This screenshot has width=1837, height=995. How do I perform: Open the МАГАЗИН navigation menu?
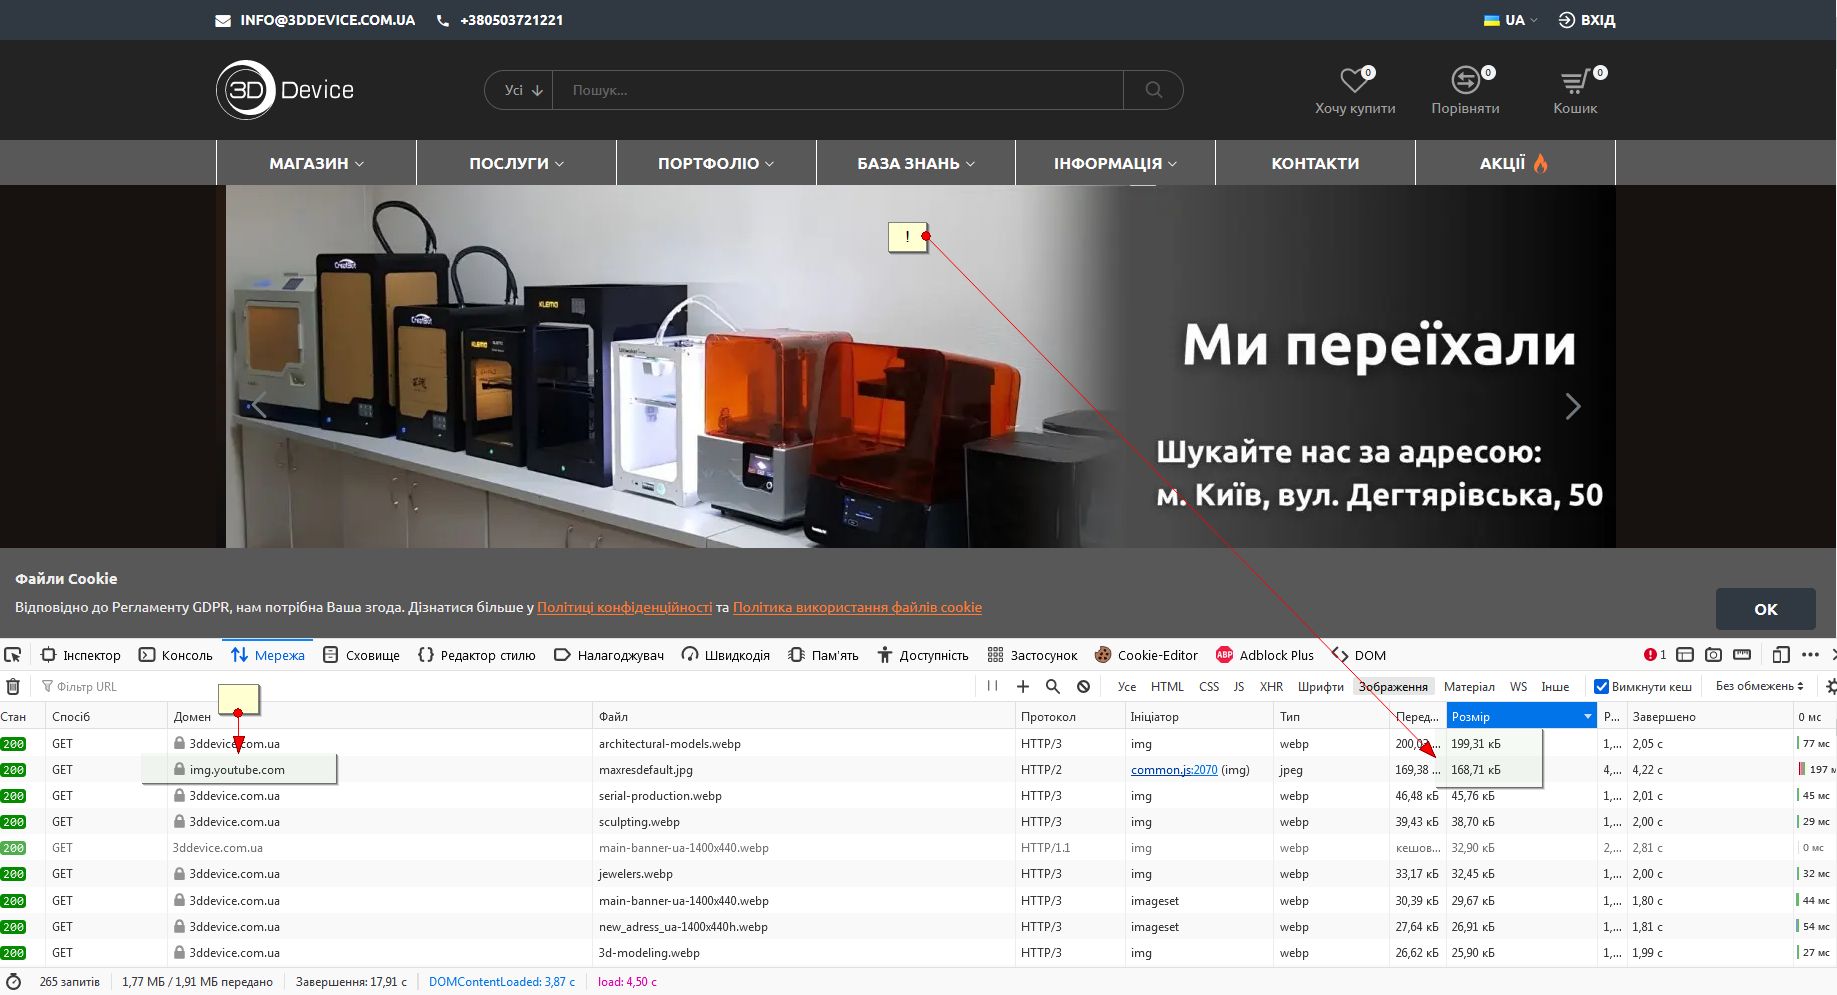(x=316, y=163)
